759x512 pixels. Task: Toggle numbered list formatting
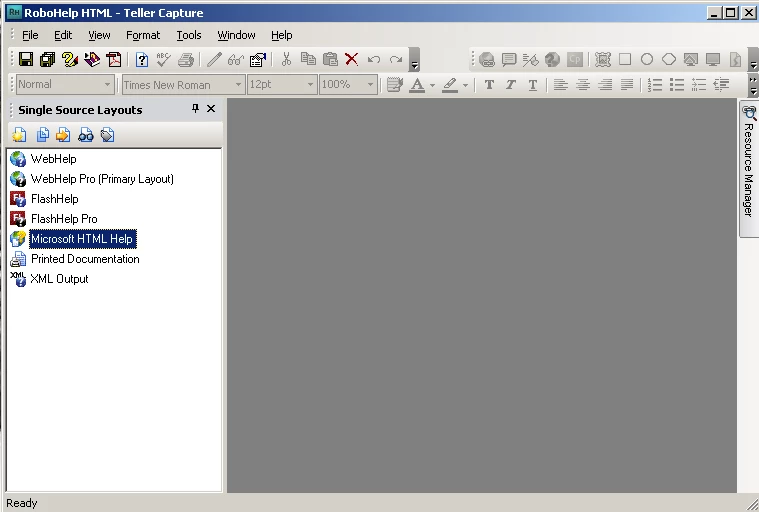[x=655, y=85]
